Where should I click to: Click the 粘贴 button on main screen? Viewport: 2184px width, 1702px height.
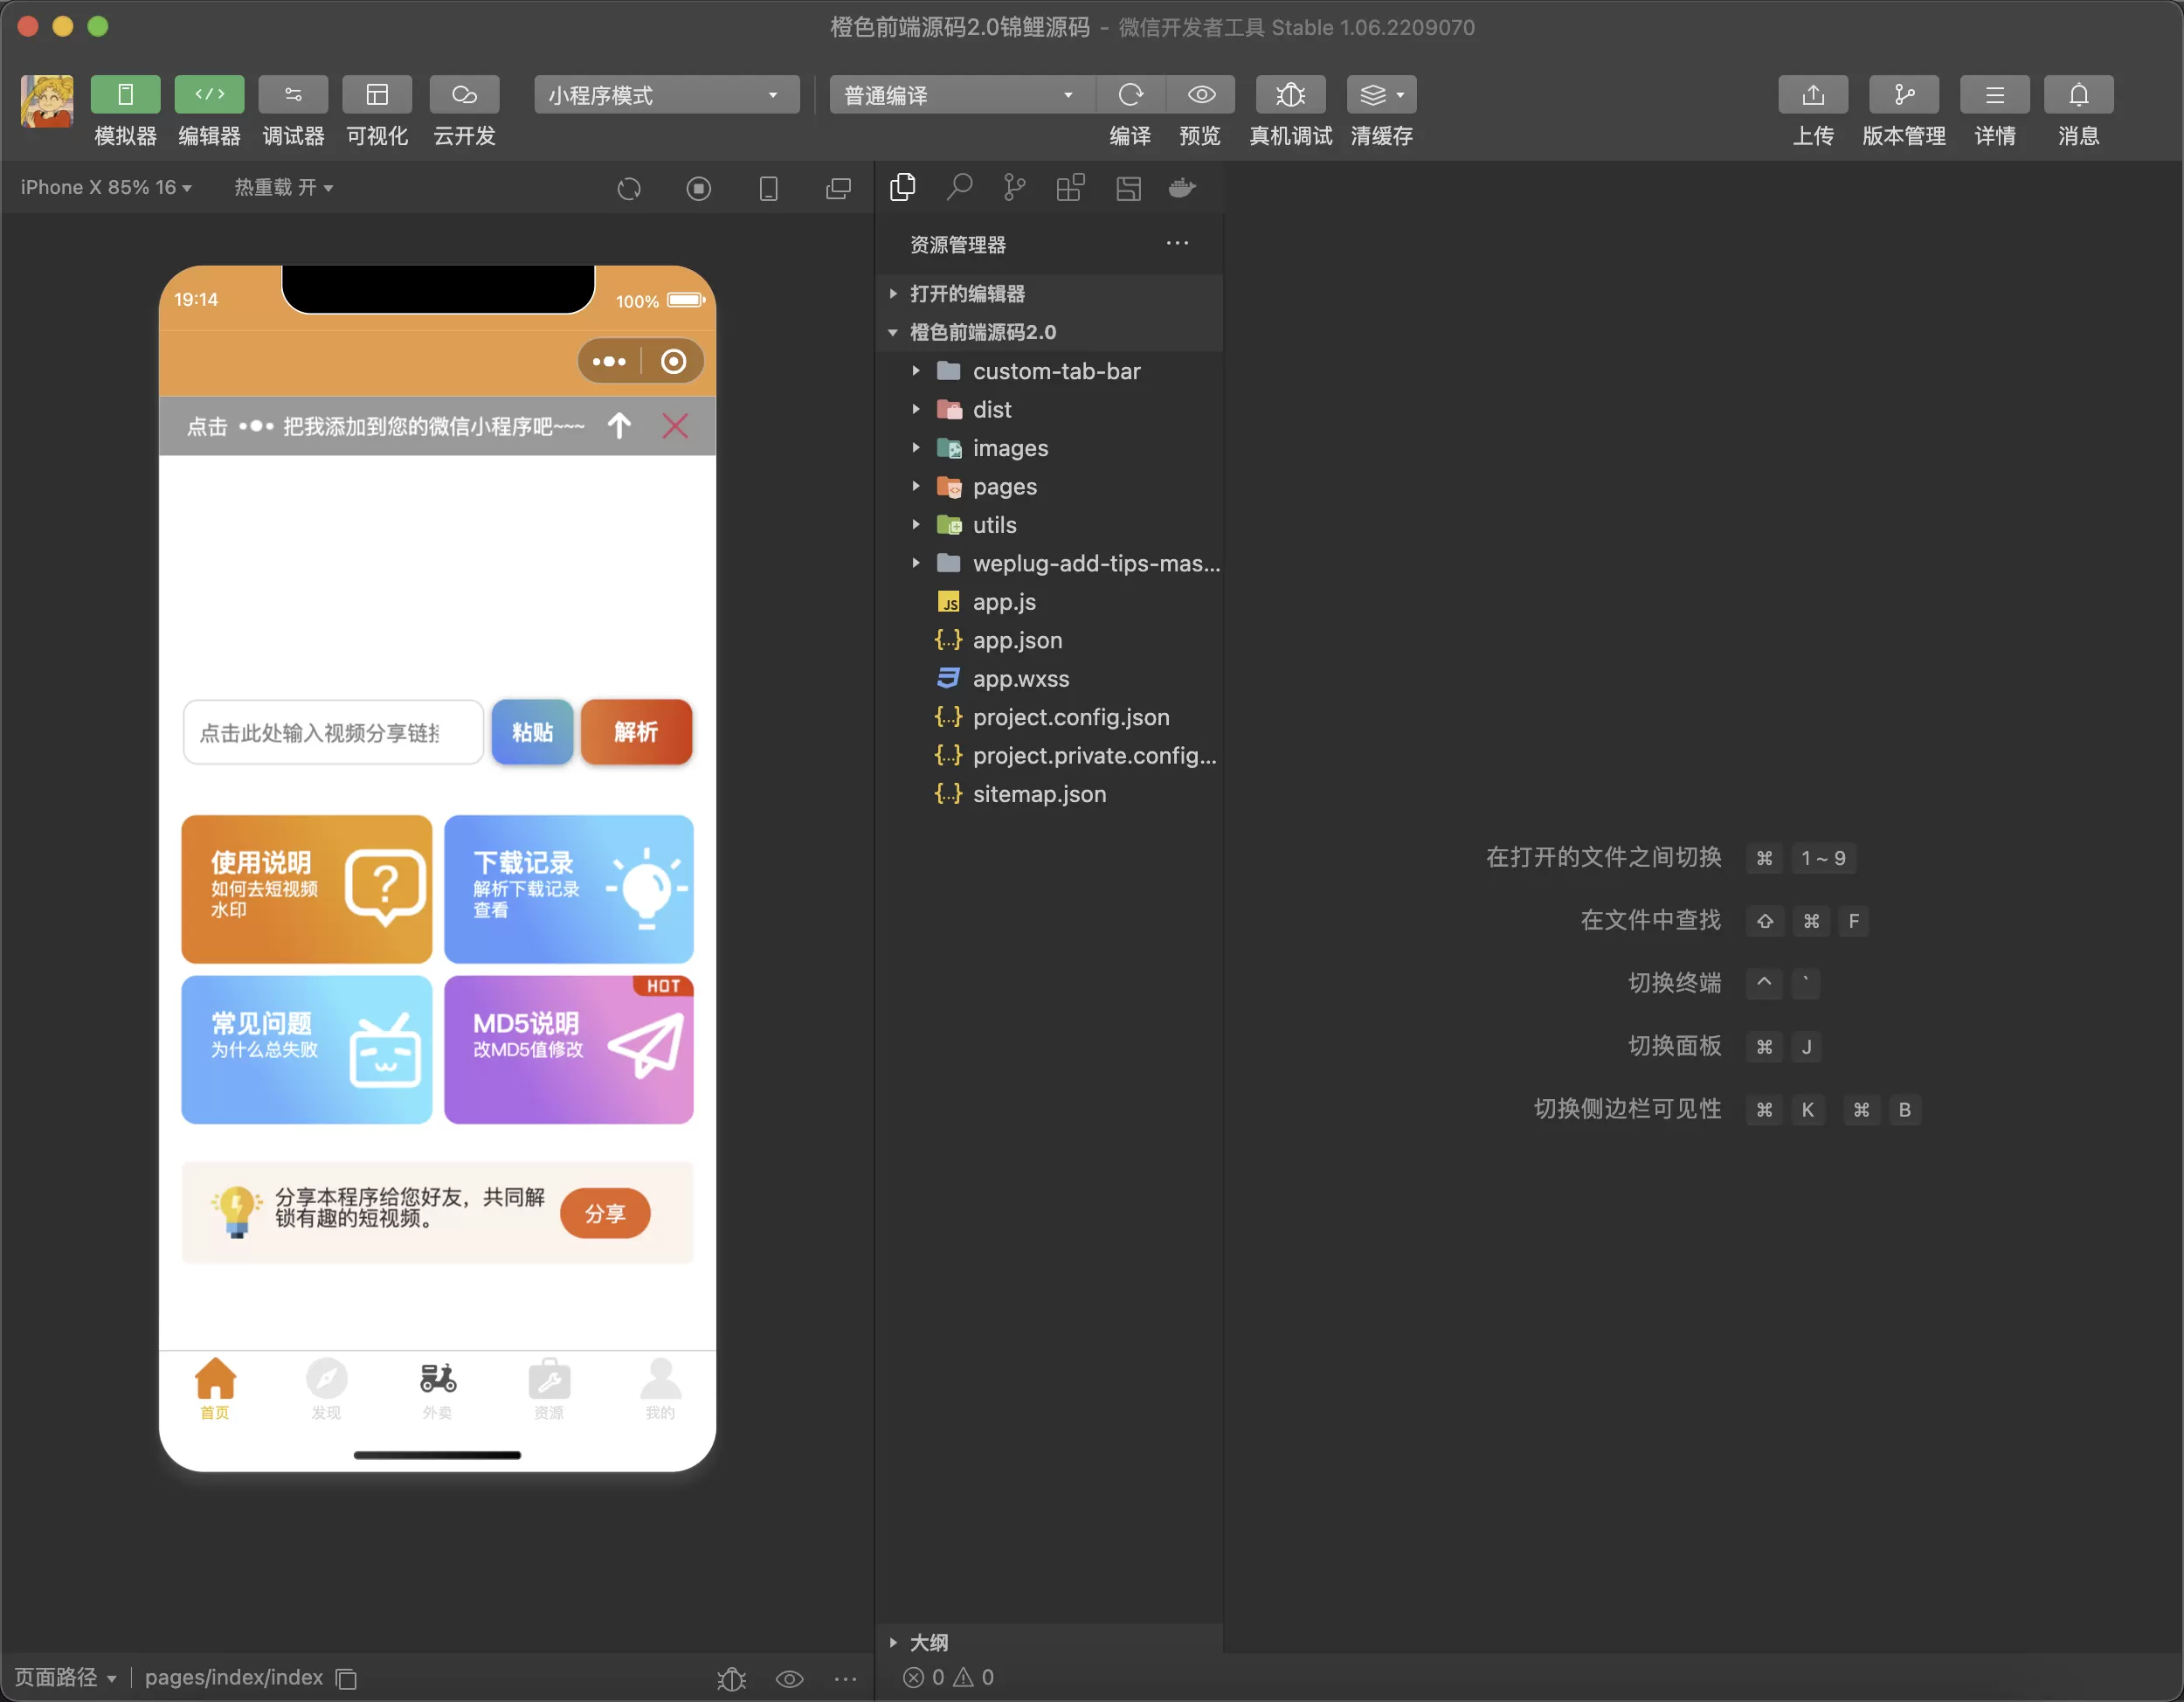[x=532, y=732]
